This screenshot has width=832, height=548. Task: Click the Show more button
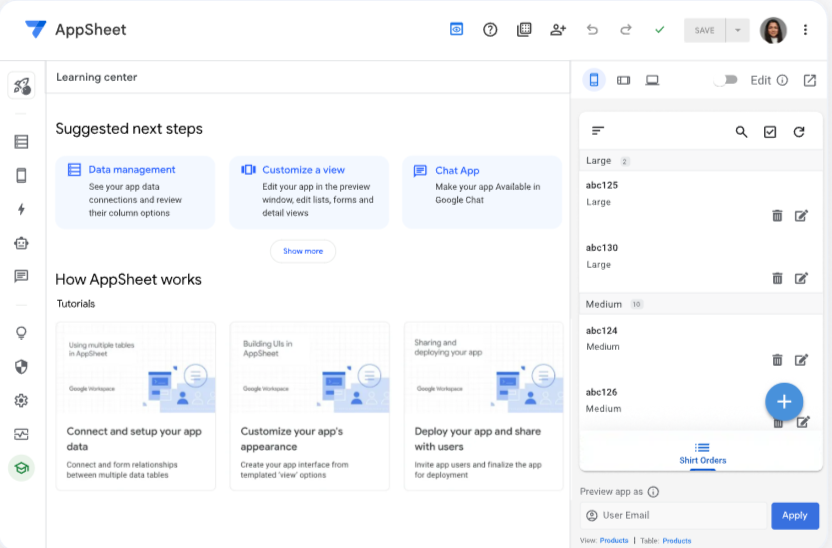[303, 251]
